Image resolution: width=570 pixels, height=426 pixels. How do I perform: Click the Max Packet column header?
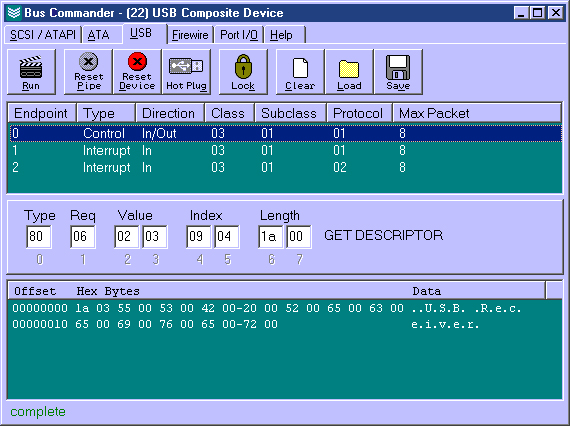[477, 113]
